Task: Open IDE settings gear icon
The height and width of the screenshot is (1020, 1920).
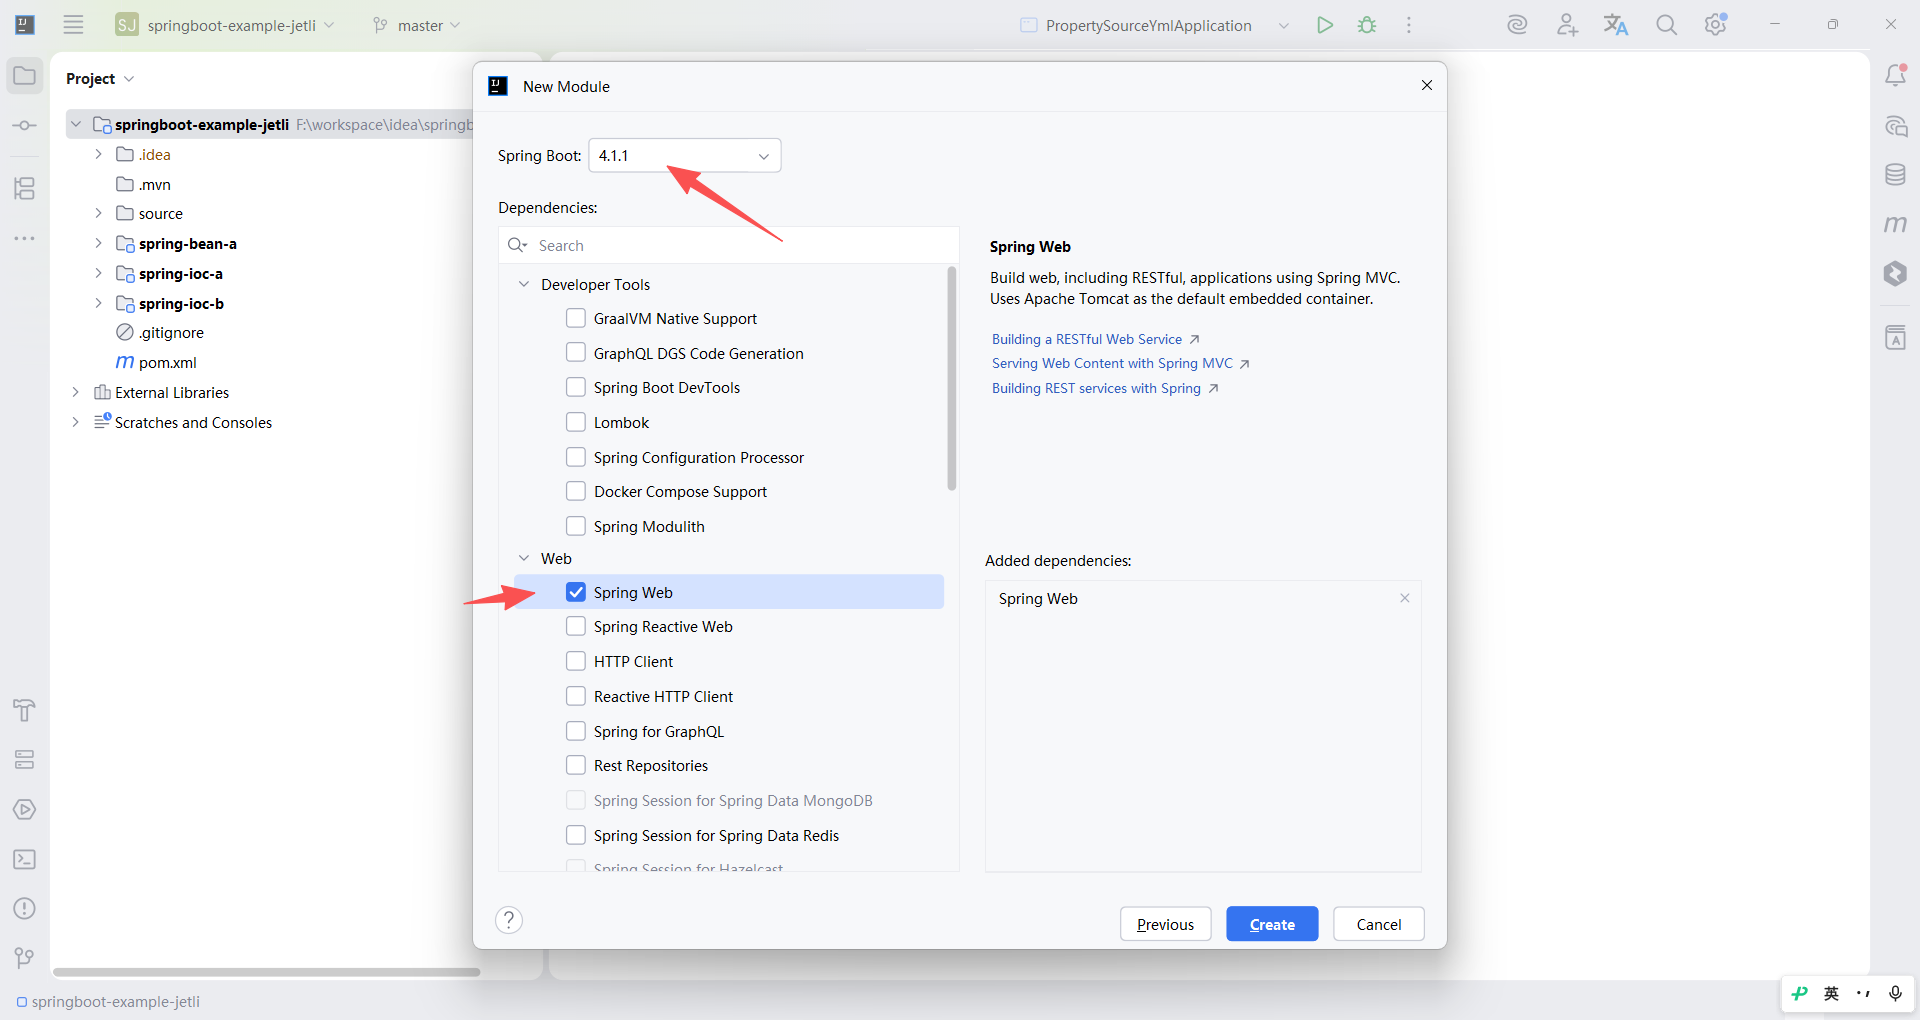Action: pyautogui.click(x=1716, y=25)
